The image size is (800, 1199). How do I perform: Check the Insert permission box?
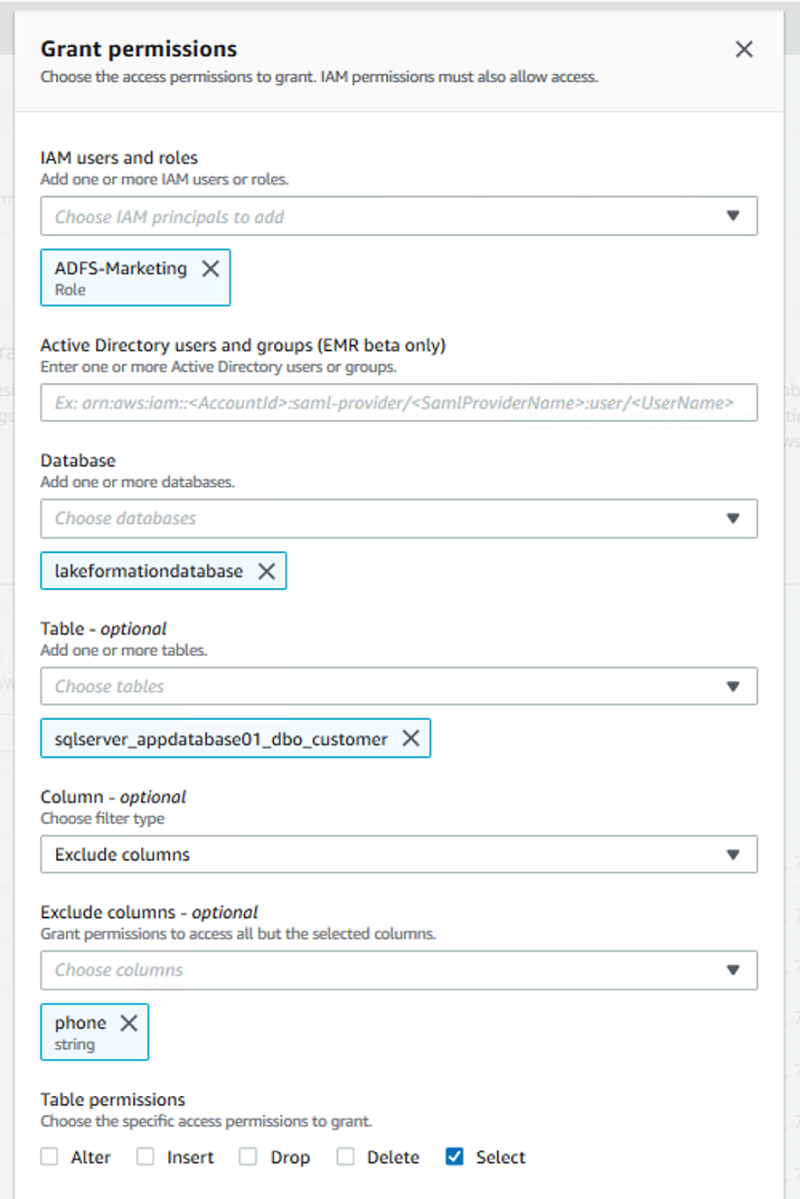point(146,1157)
